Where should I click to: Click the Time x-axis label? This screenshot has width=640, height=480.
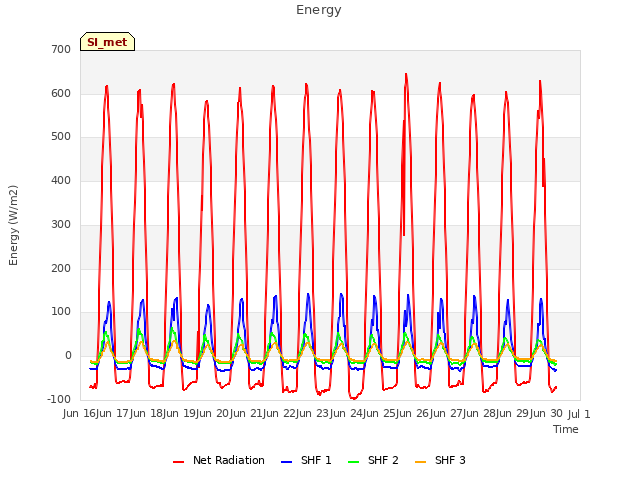tap(566, 429)
